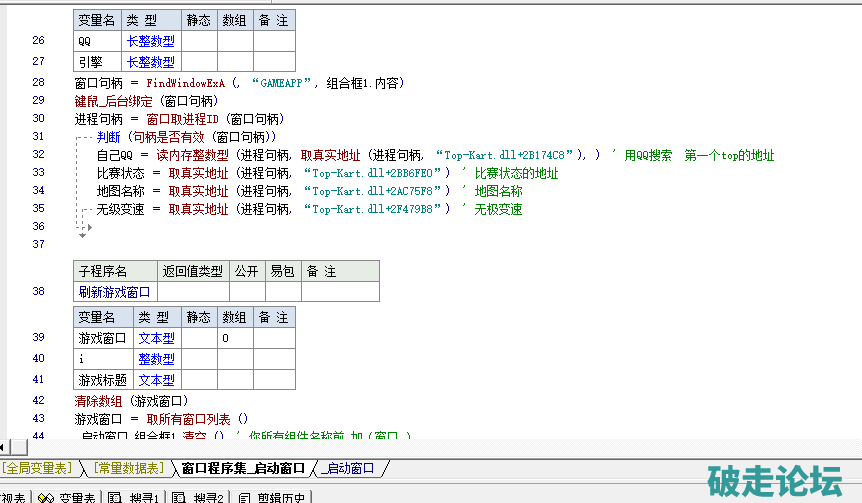
Task: Toggle the 静态 cell for variable 游戏标题
Action: tap(199, 380)
